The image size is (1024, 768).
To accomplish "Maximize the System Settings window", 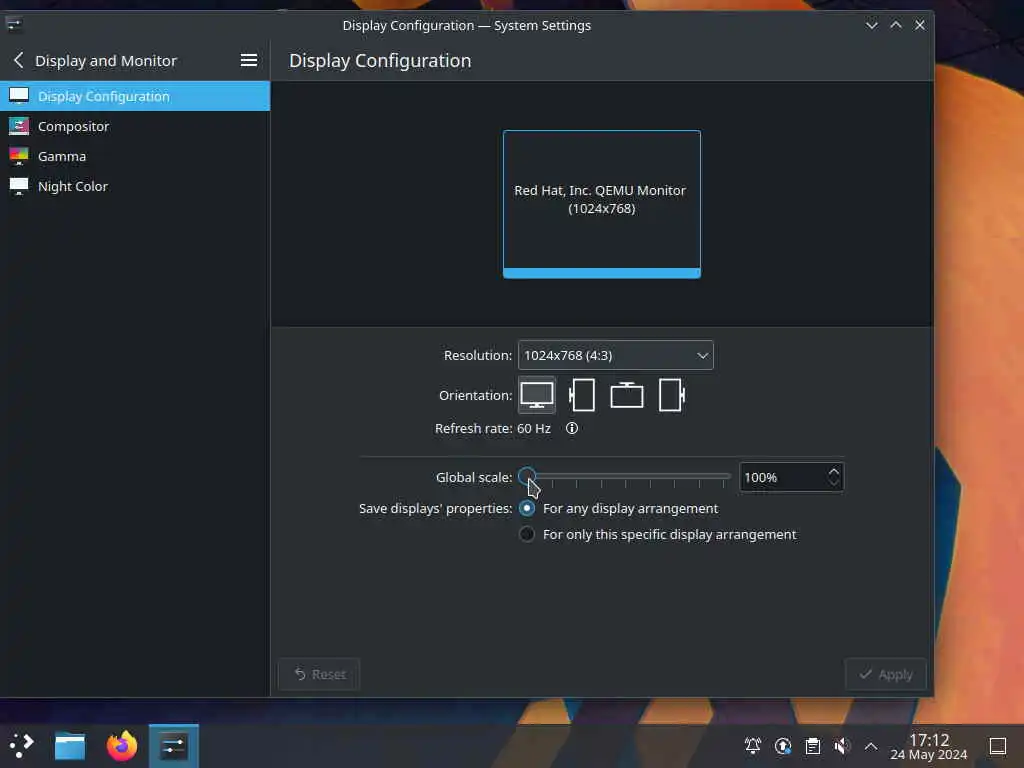I will [x=895, y=25].
